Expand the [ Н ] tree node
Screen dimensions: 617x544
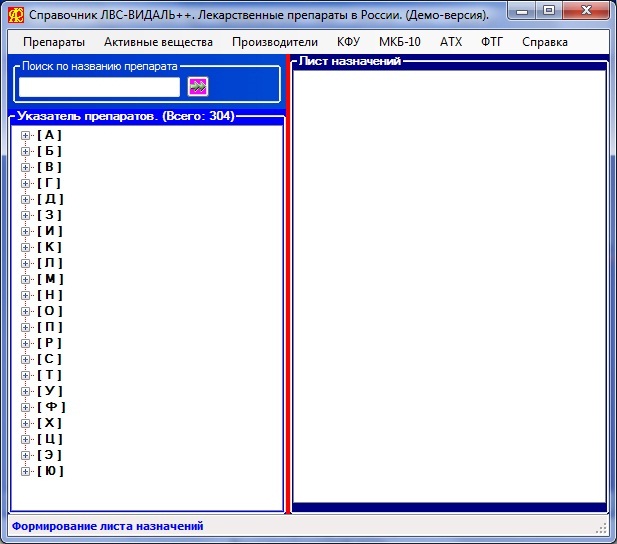(25, 295)
